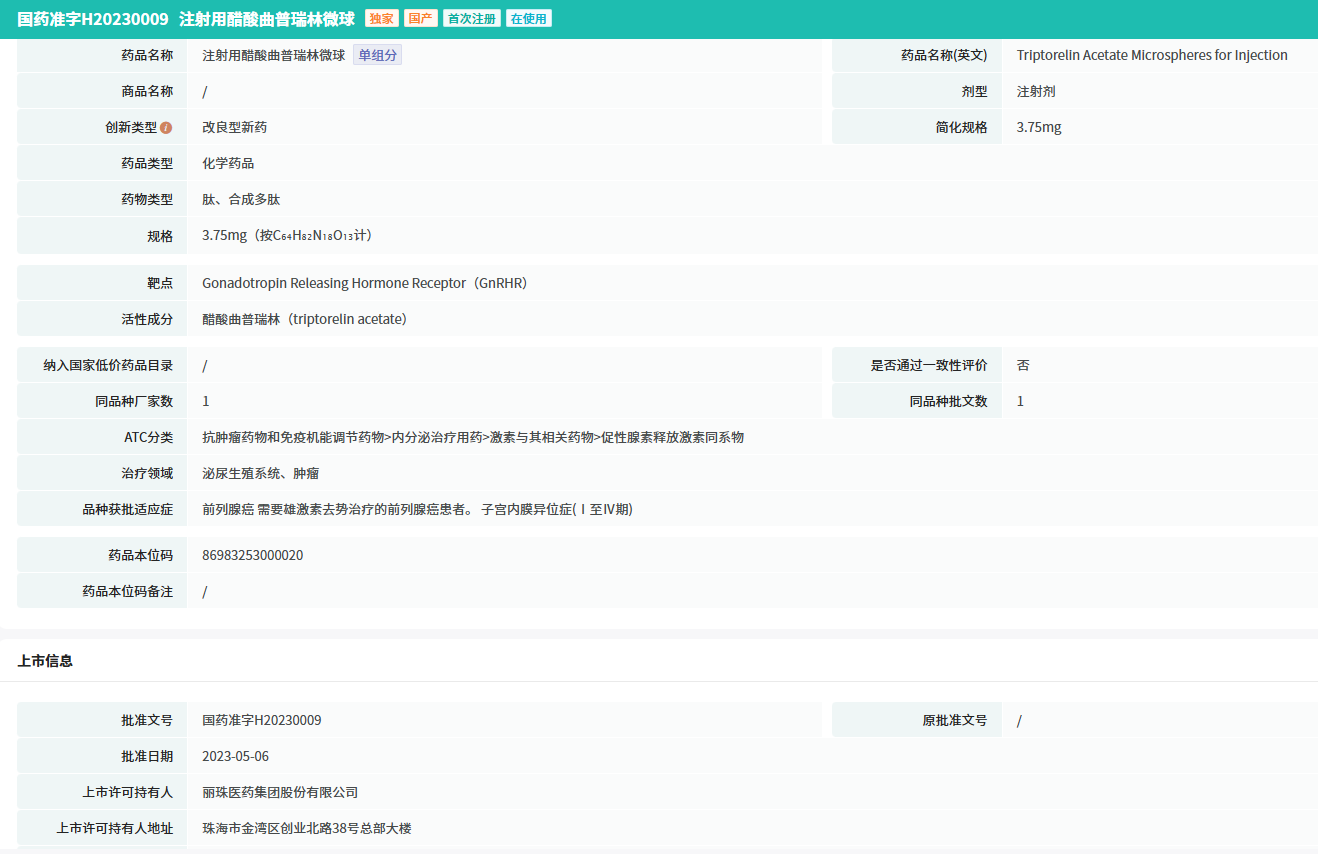
Task: Click the info icon beside 创新类型
Action: click(x=166, y=128)
